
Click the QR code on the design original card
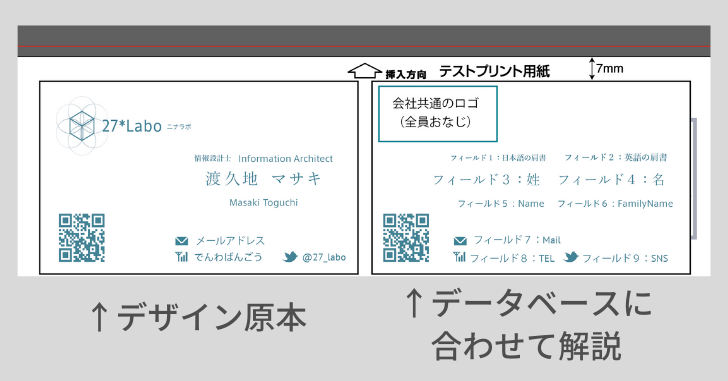click(82, 238)
